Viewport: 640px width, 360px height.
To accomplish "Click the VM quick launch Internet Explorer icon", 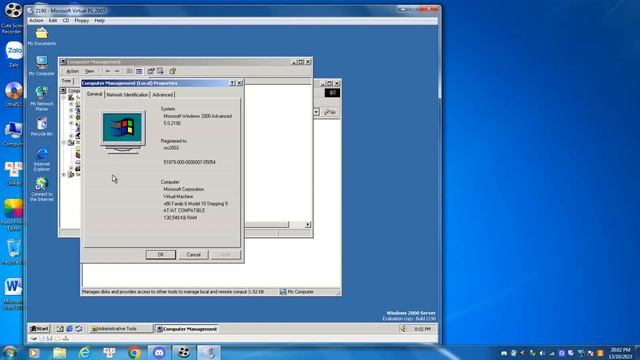I will tap(69, 329).
